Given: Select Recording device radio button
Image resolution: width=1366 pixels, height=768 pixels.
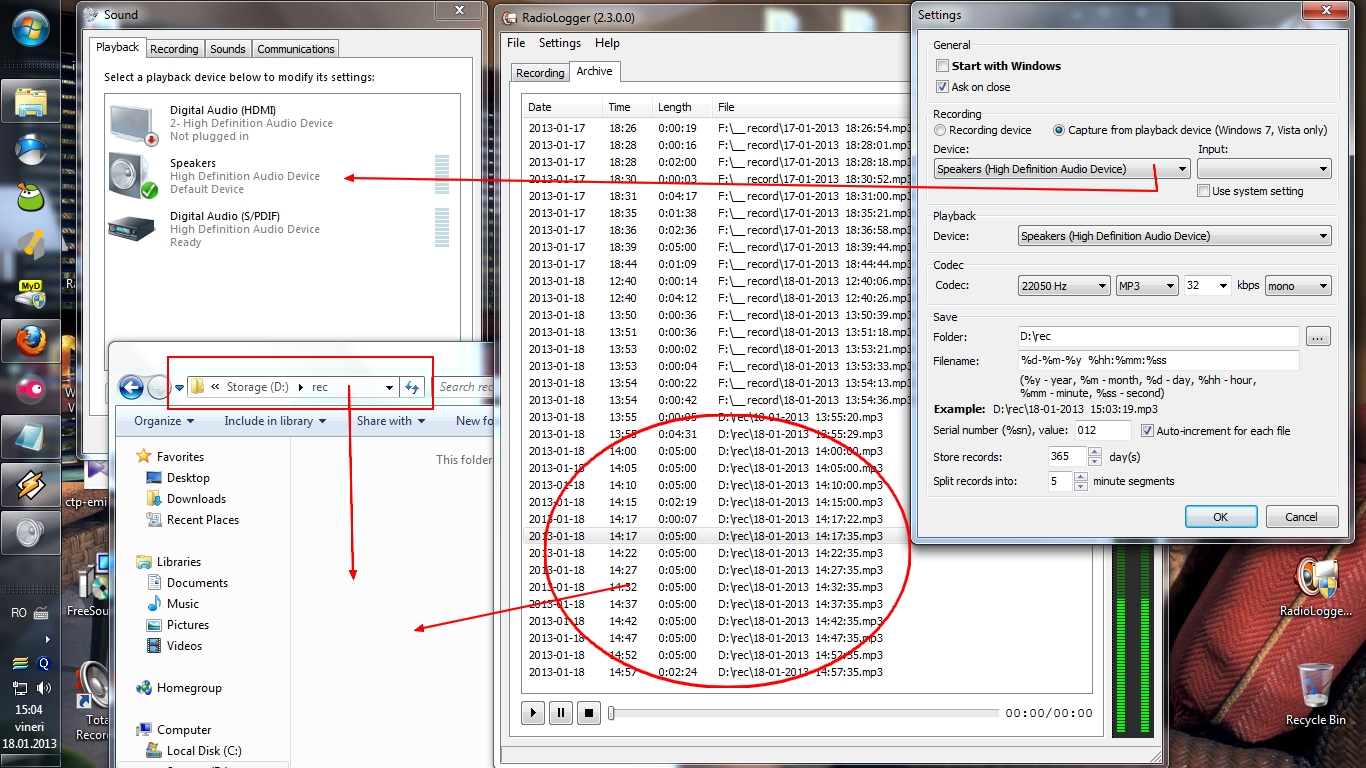Looking at the screenshot, I should tap(940, 130).
